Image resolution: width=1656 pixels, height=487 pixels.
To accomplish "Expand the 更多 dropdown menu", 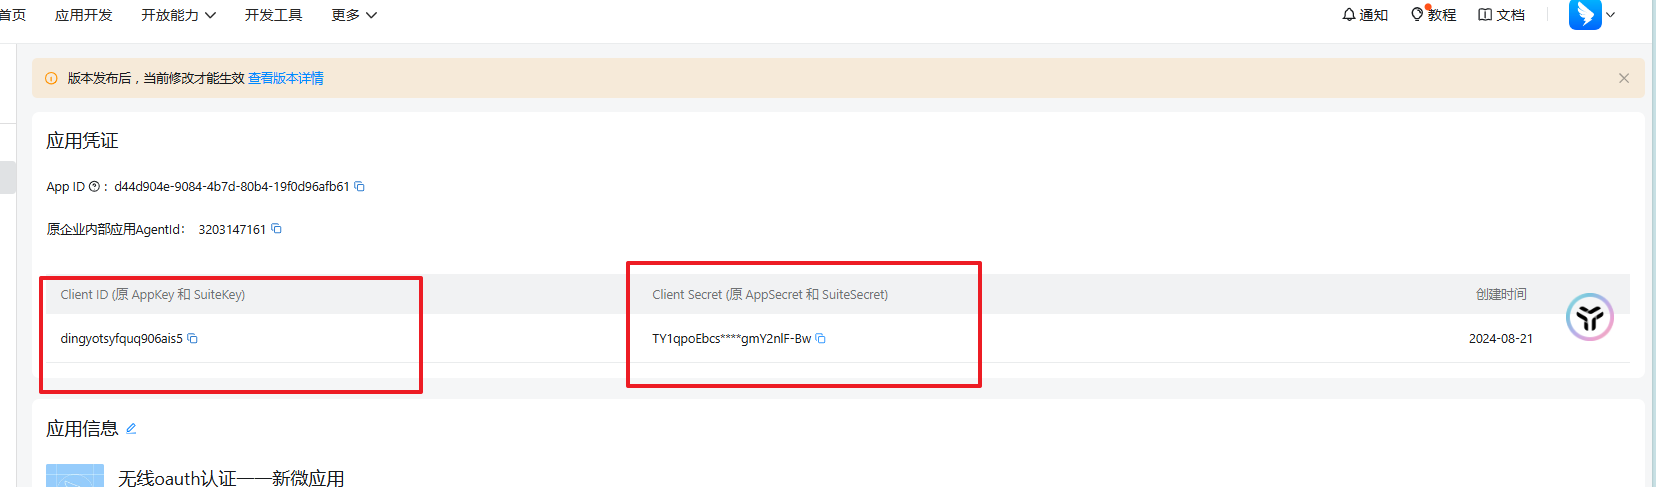I will (x=355, y=15).
